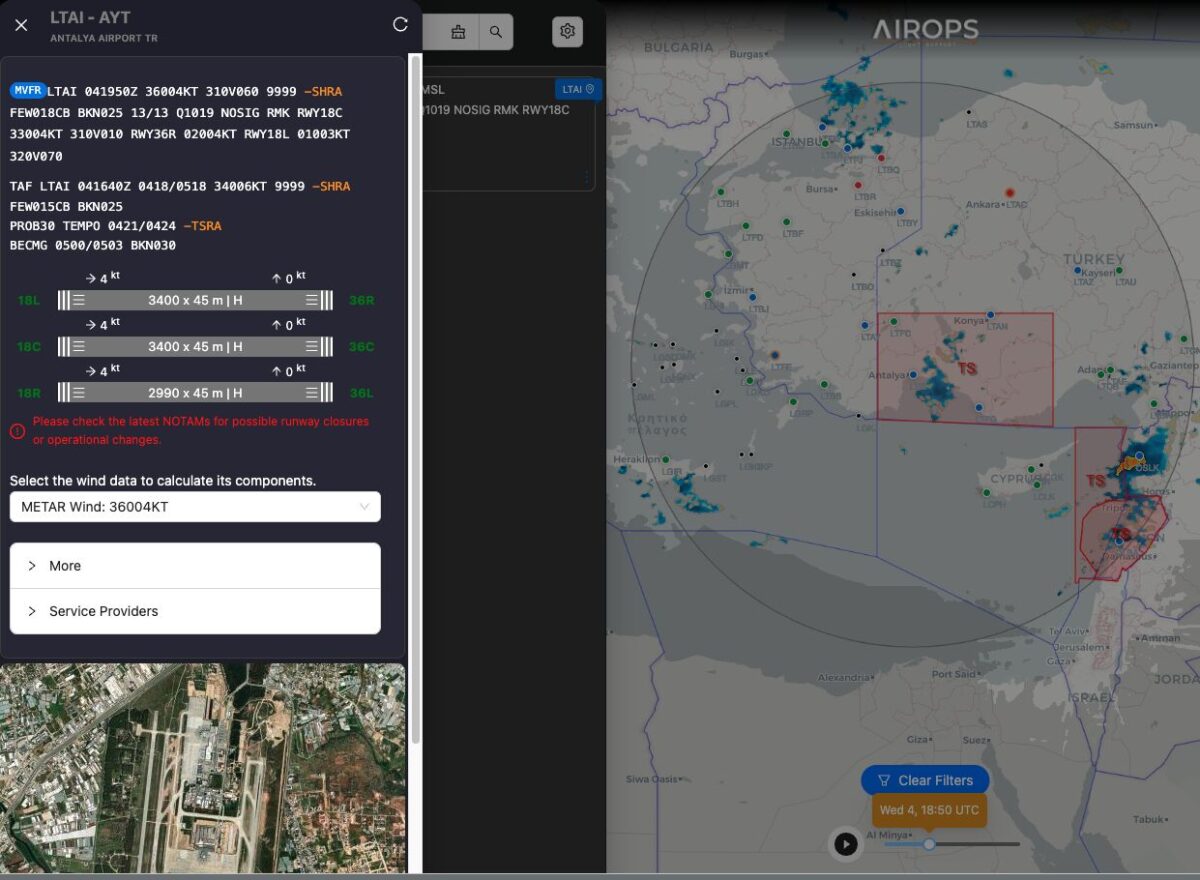Click the TS label in the zone west of OSLK
Screen dimensions: 1200x880
pos(1097,481)
